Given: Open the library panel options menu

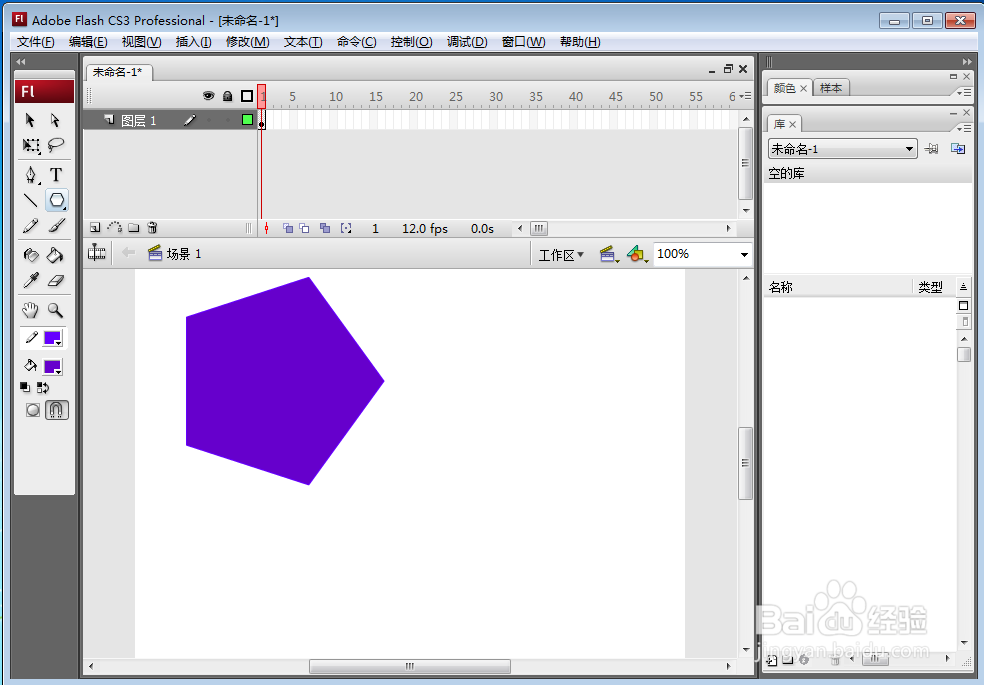Looking at the screenshot, I should click(964, 128).
